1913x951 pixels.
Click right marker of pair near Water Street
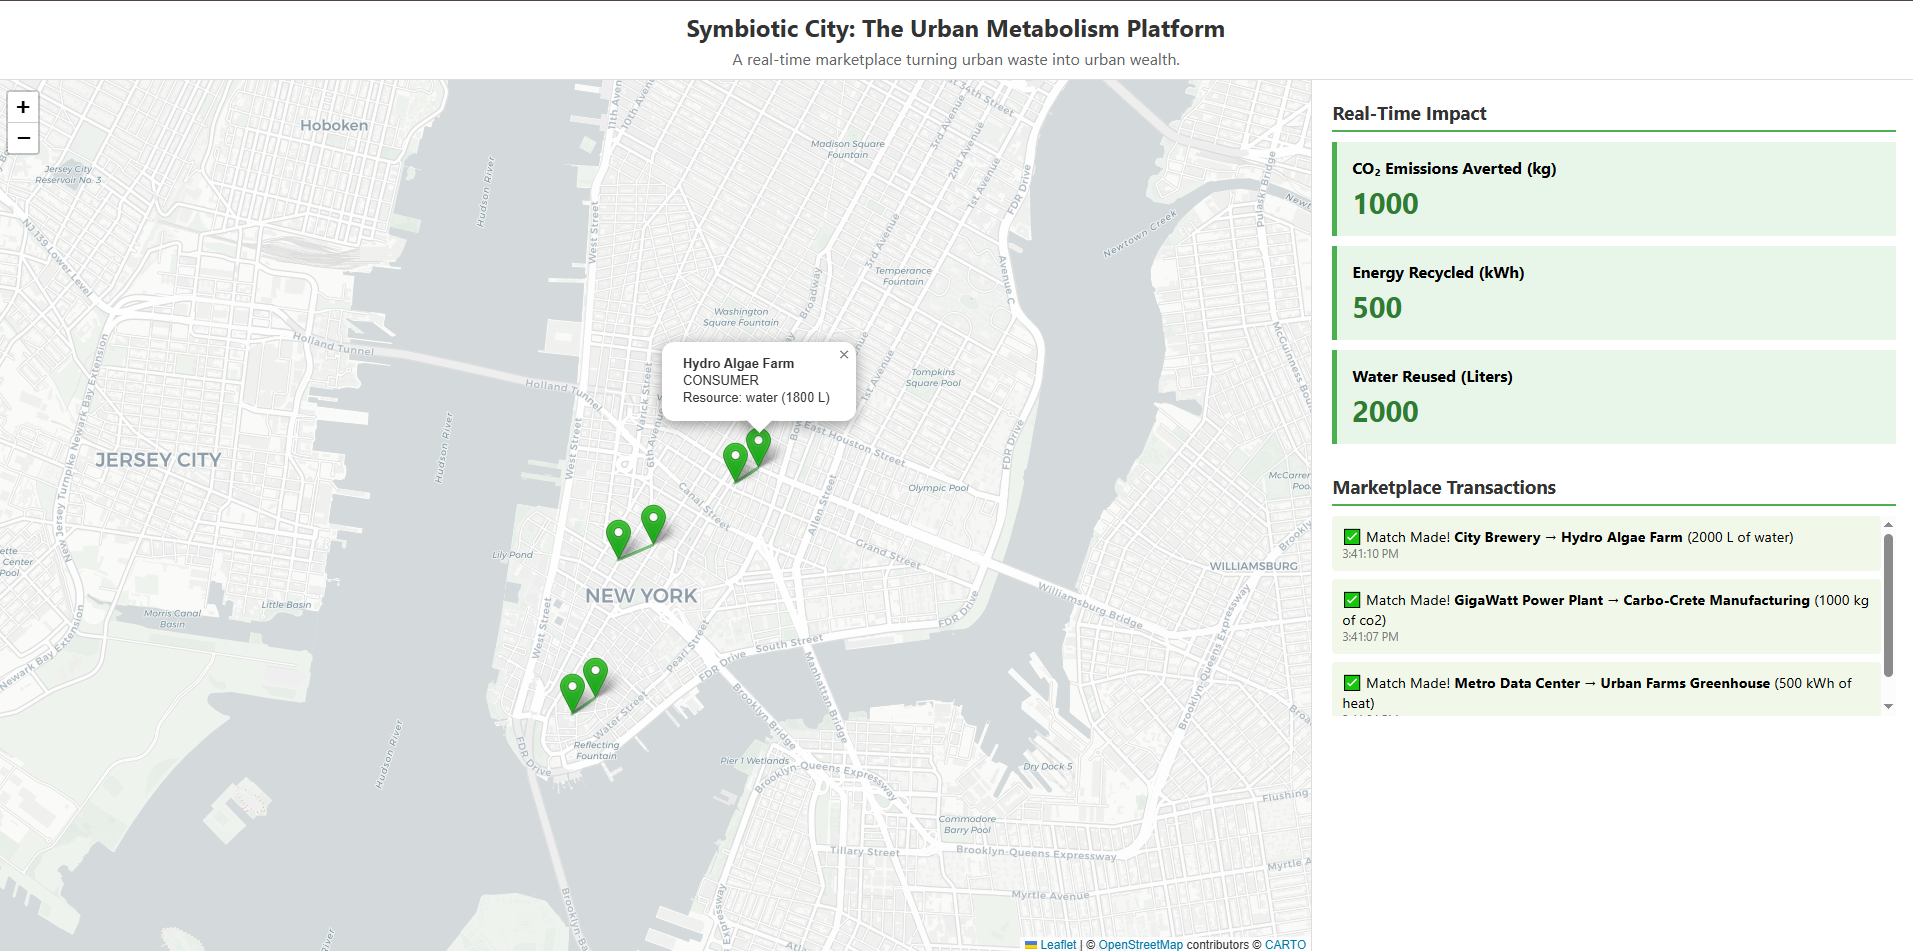tap(595, 675)
